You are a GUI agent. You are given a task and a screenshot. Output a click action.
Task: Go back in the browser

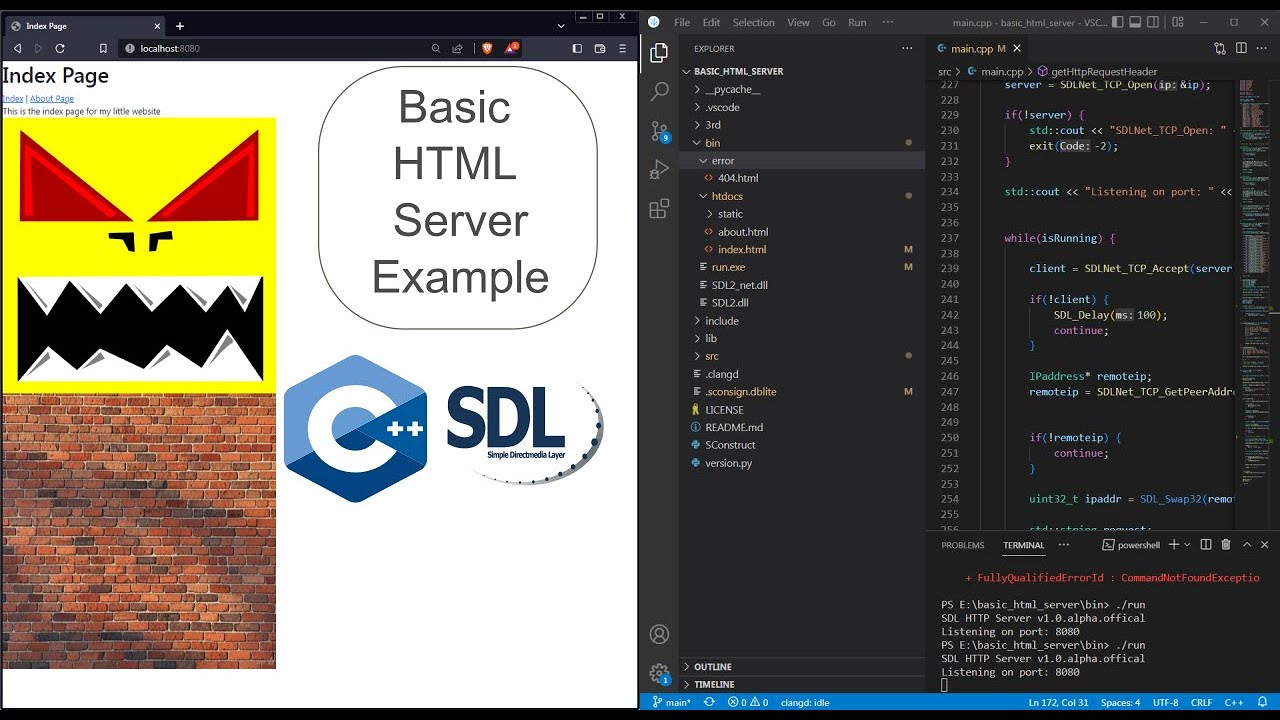point(17,48)
